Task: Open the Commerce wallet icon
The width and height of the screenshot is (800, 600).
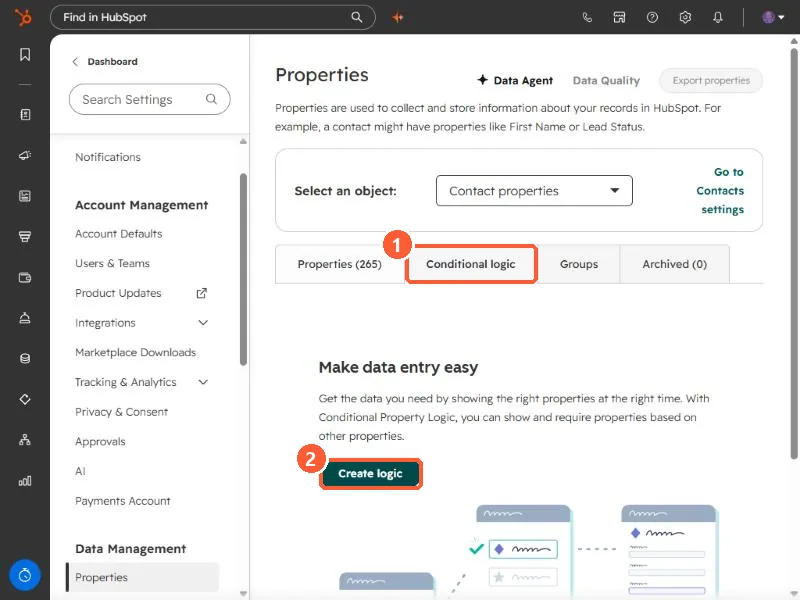Action: pos(25,278)
